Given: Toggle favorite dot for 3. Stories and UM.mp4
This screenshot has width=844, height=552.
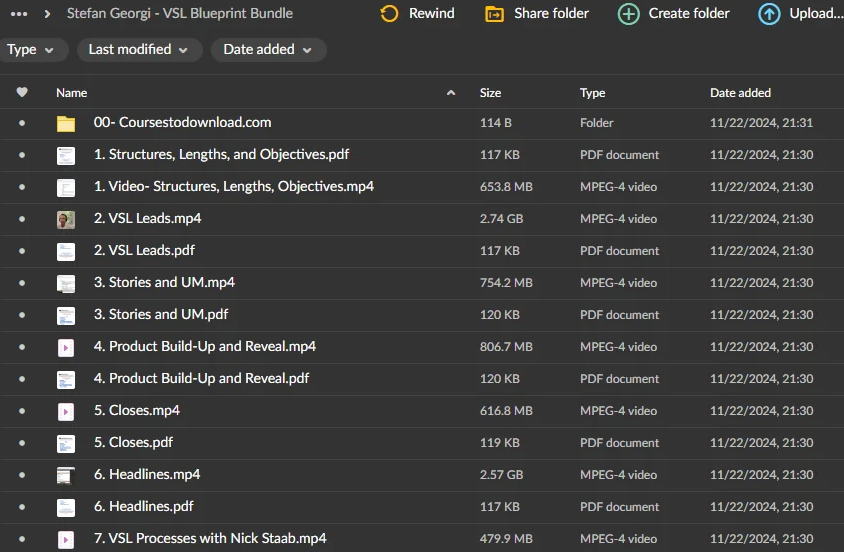Looking at the screenshot, I should (x=22, y=283).
